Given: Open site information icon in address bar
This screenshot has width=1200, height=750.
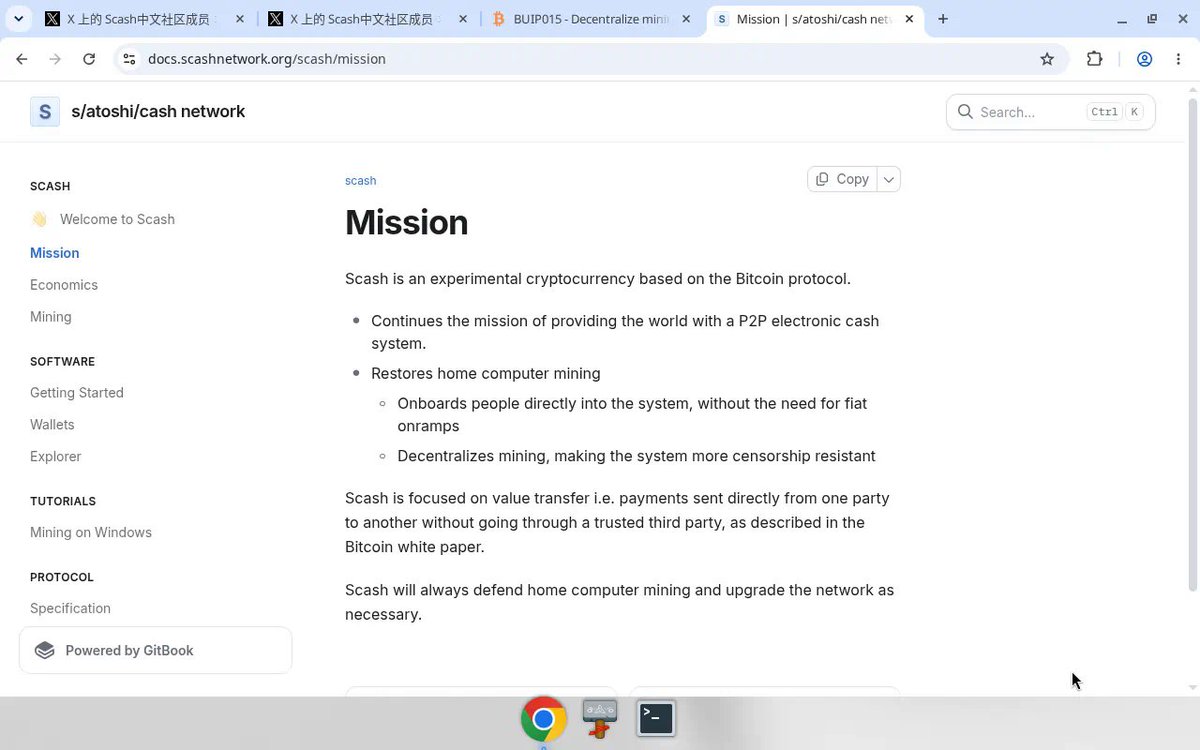Looking at the screenshot, I should [129, 59].
